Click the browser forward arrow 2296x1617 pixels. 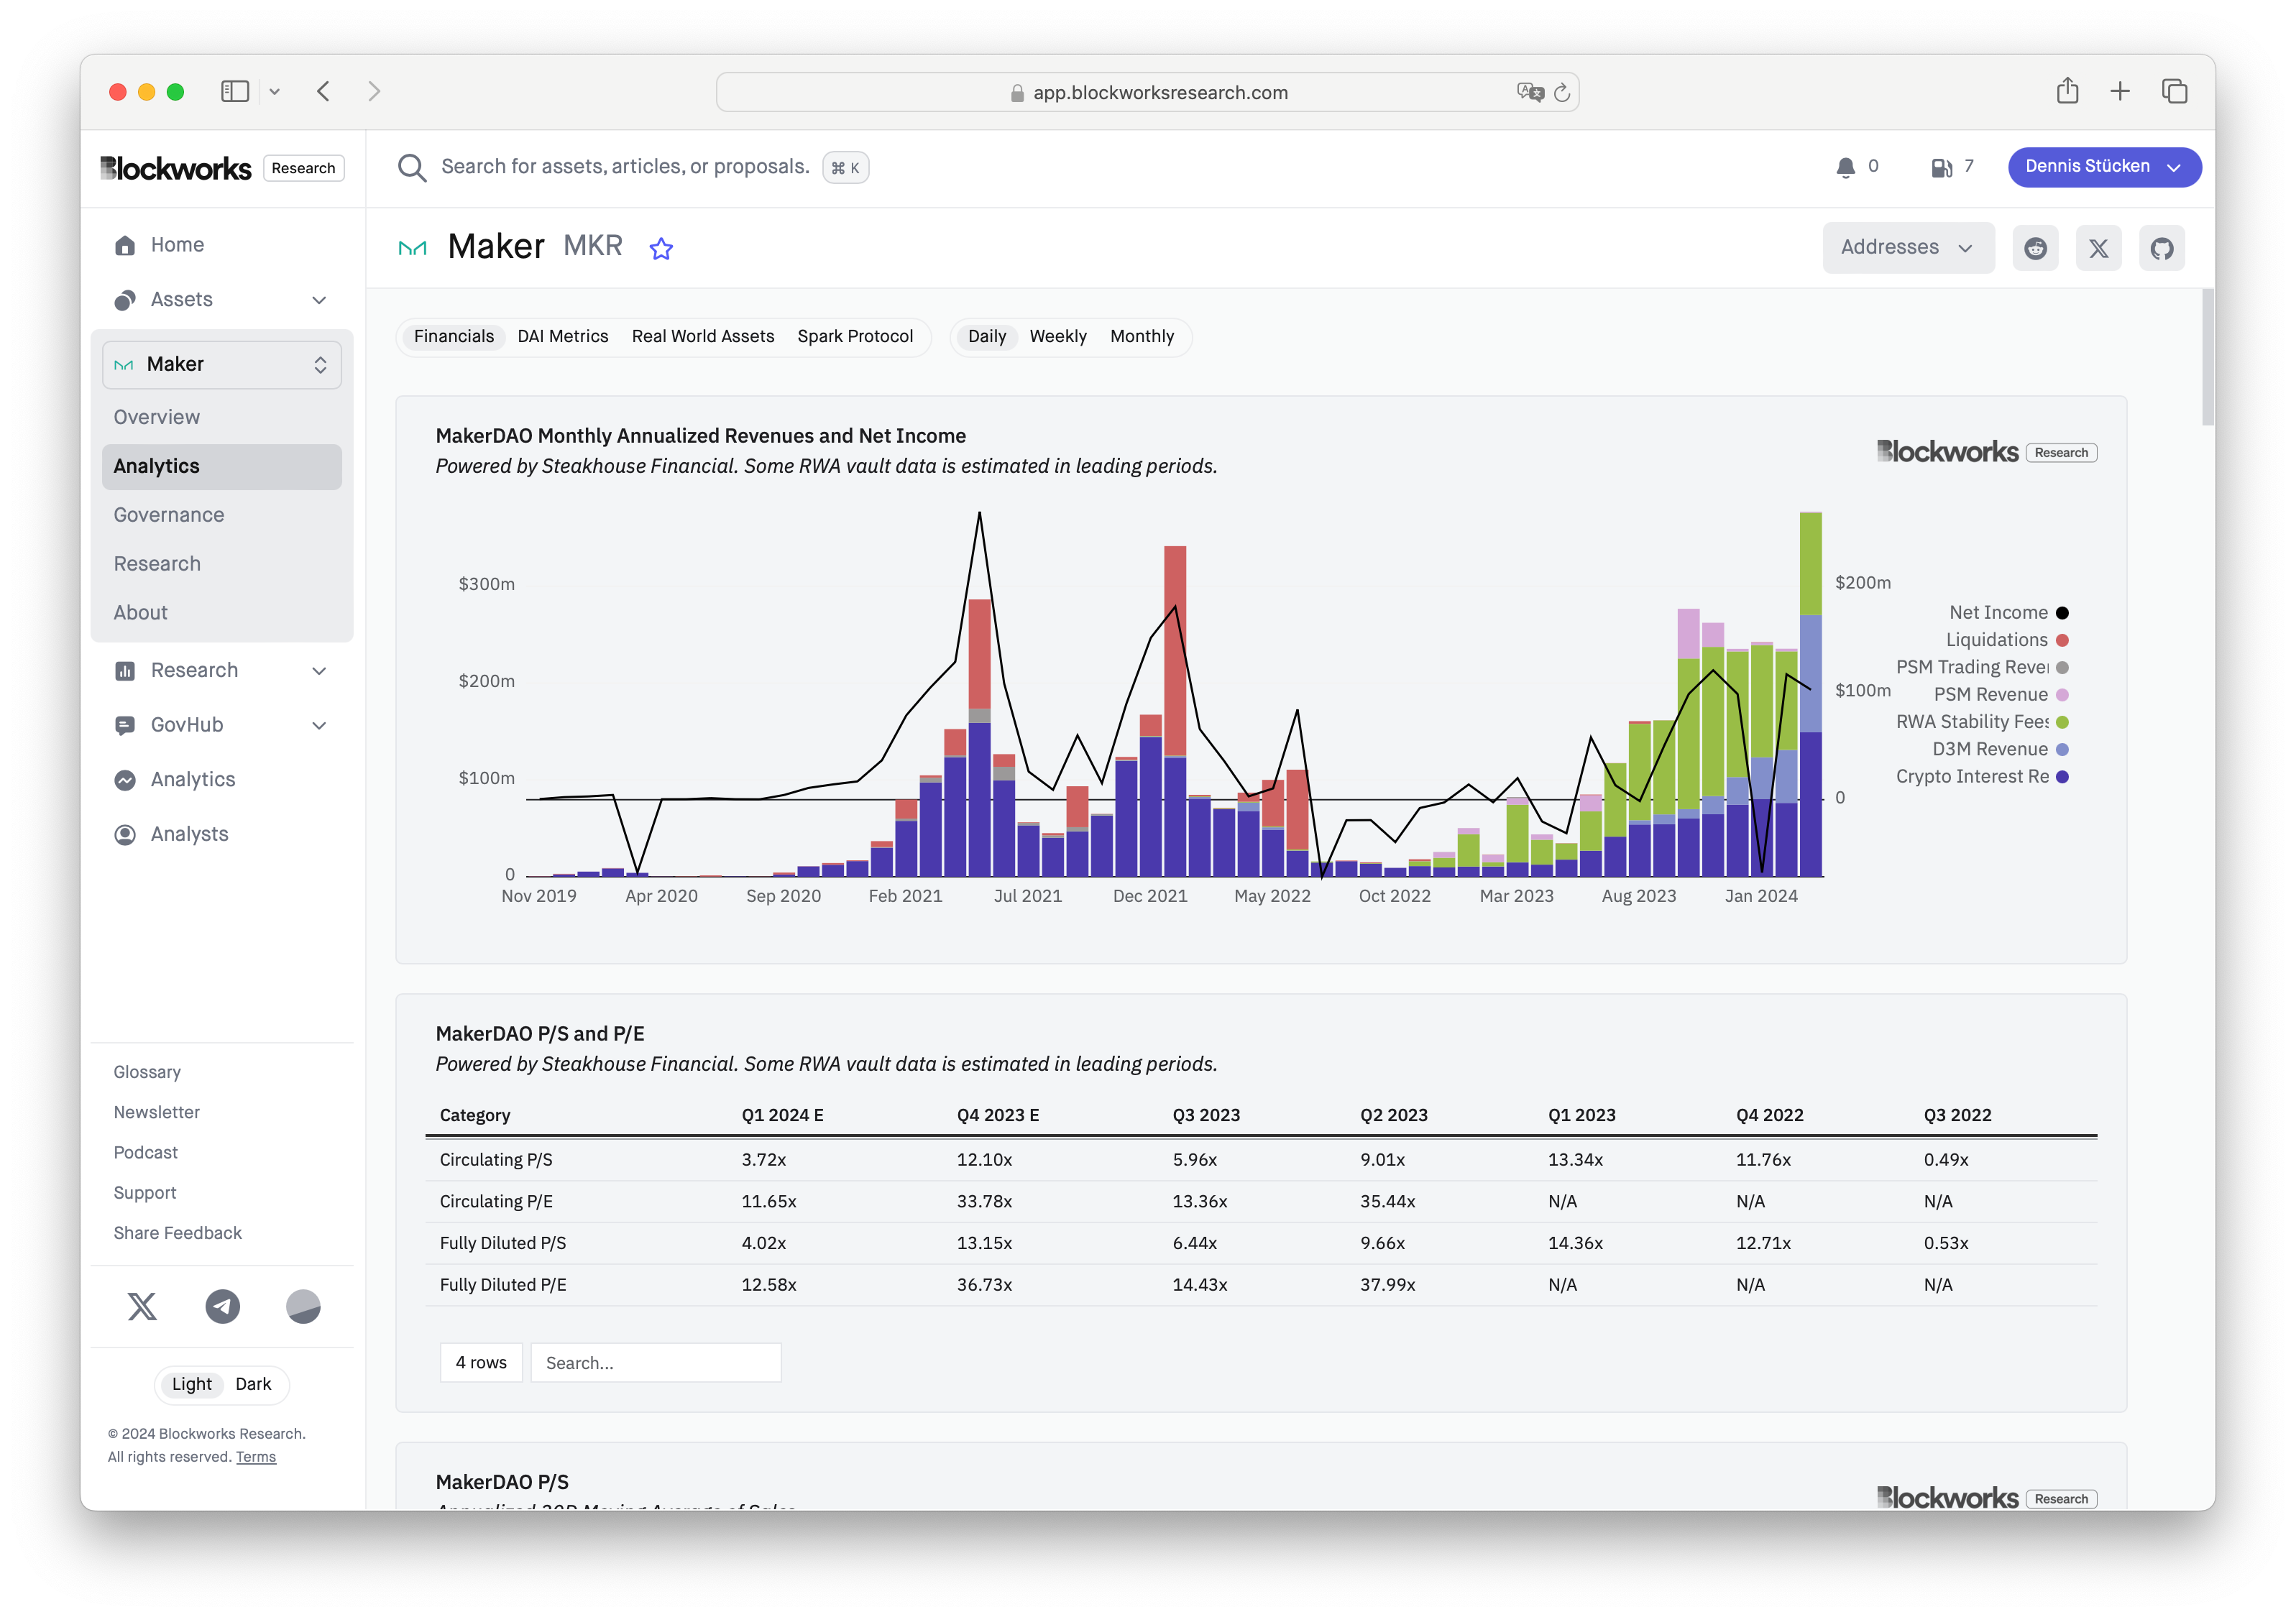(x=374, y=92)
